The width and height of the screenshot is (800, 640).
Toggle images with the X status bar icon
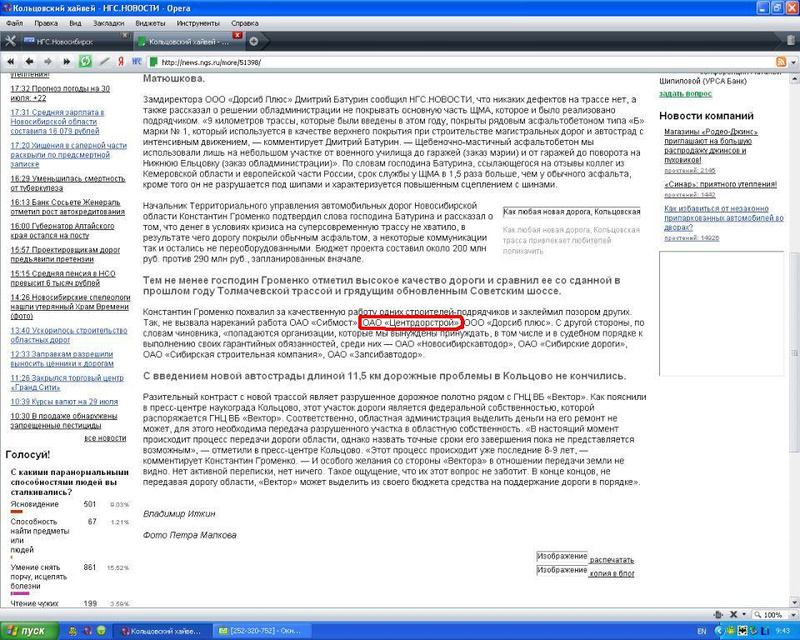[x=734, y=614]
